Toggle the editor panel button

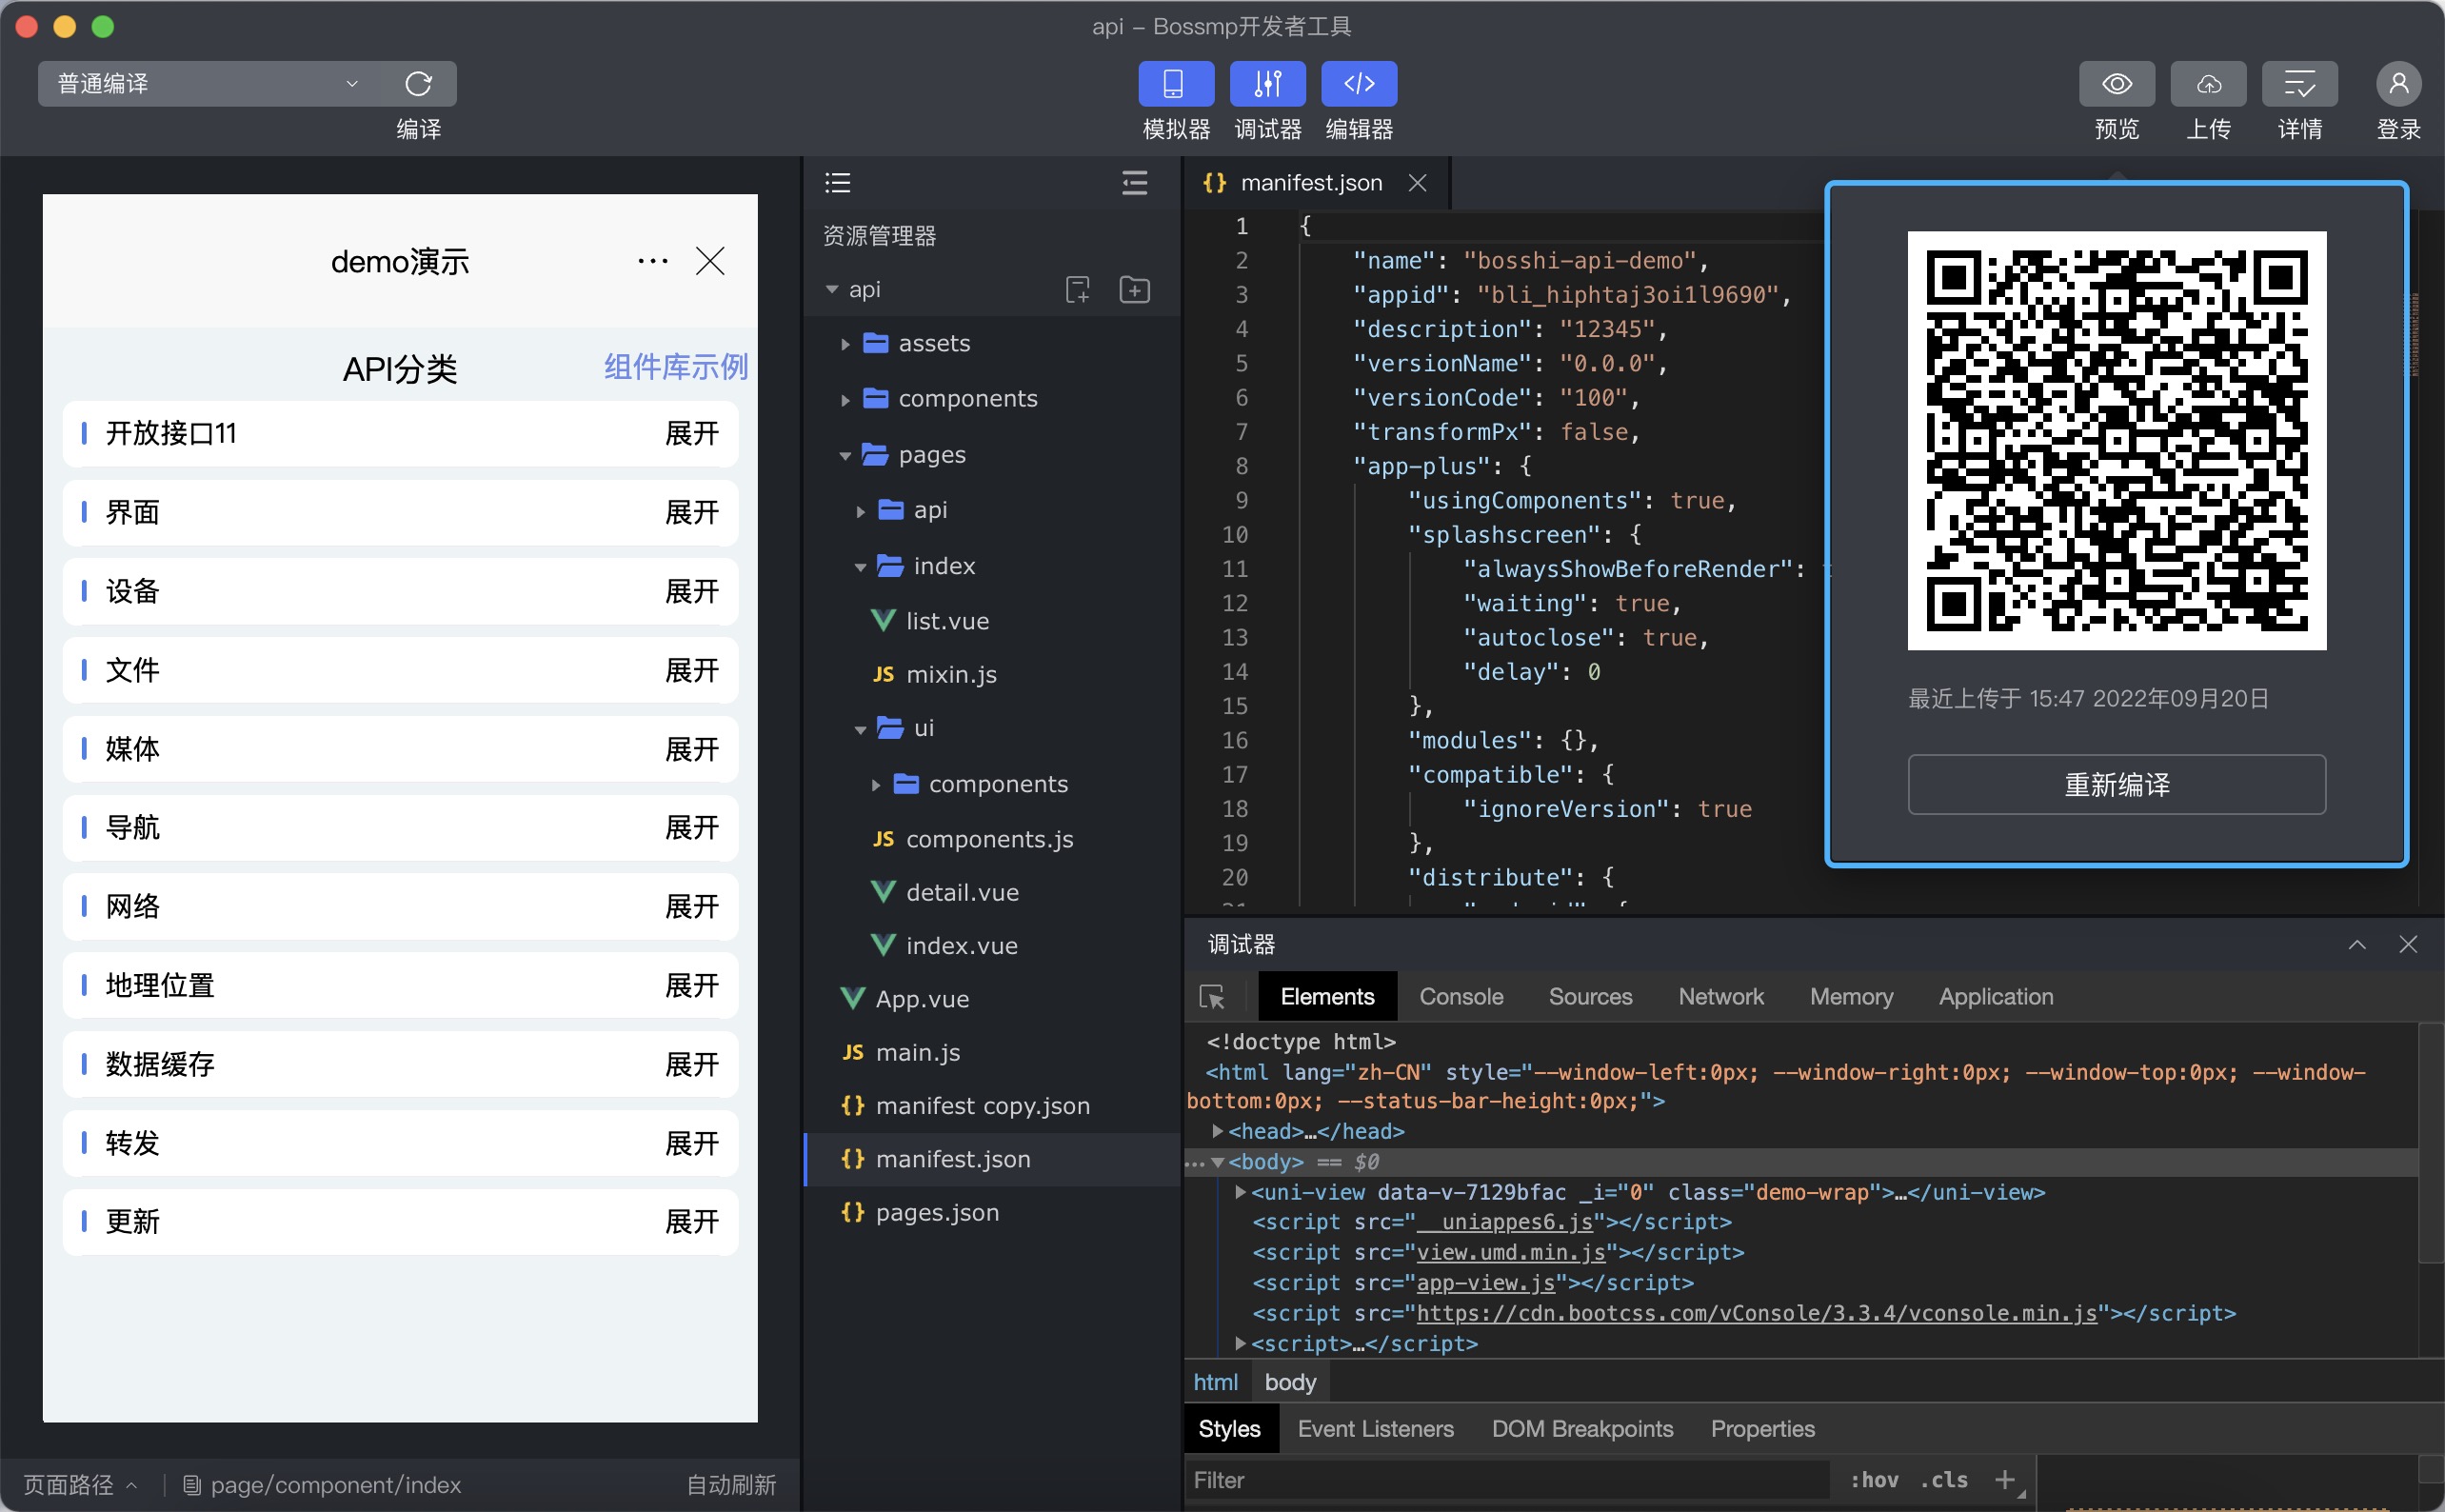click(1359, 83)
